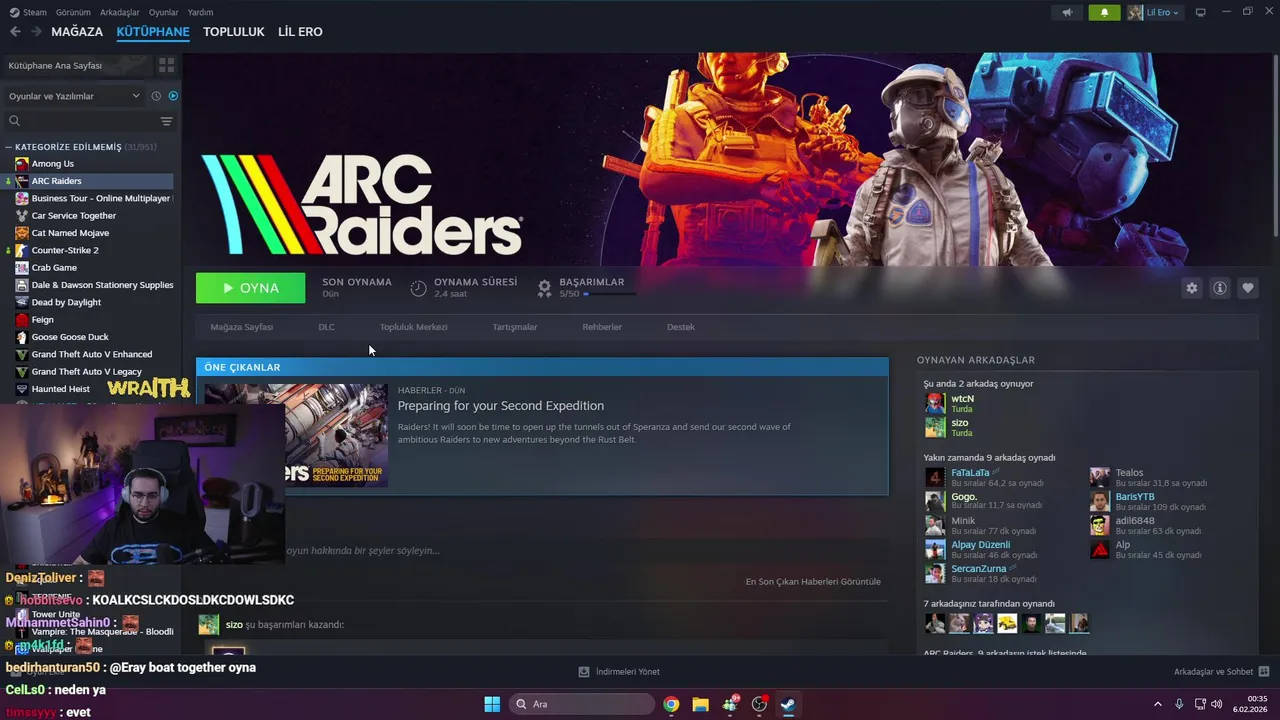Open Second Expedition news thumbnail

(296, 436)
